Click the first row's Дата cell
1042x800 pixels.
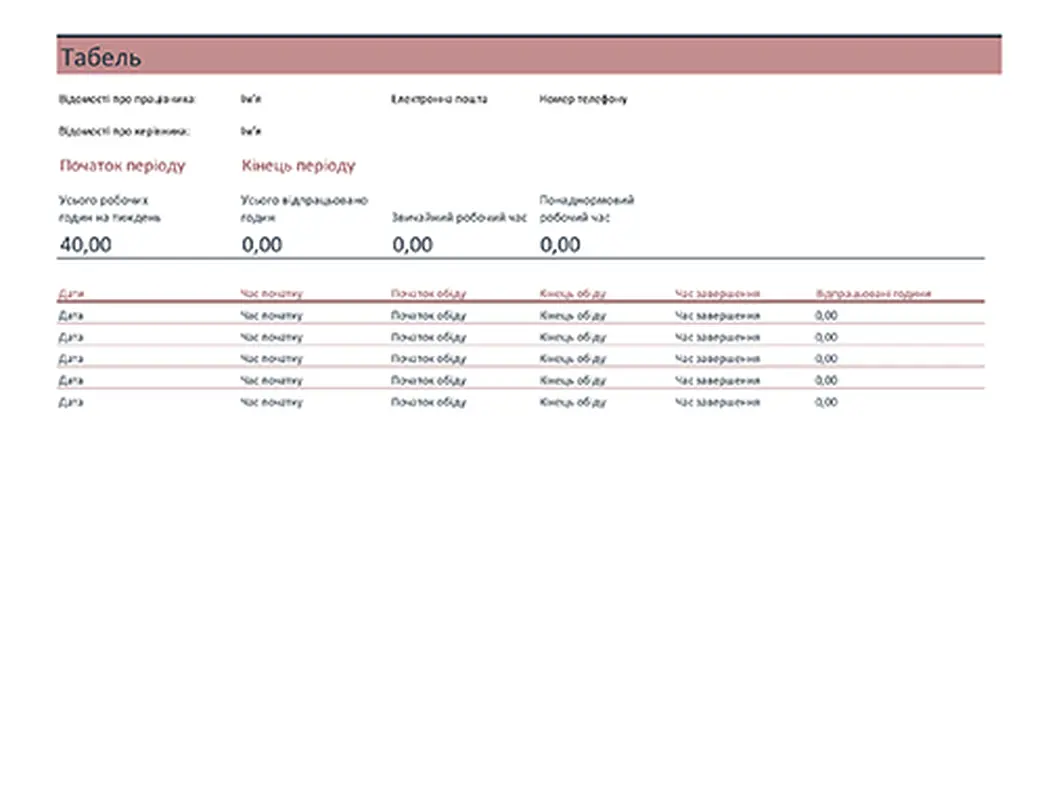(71, 316)
